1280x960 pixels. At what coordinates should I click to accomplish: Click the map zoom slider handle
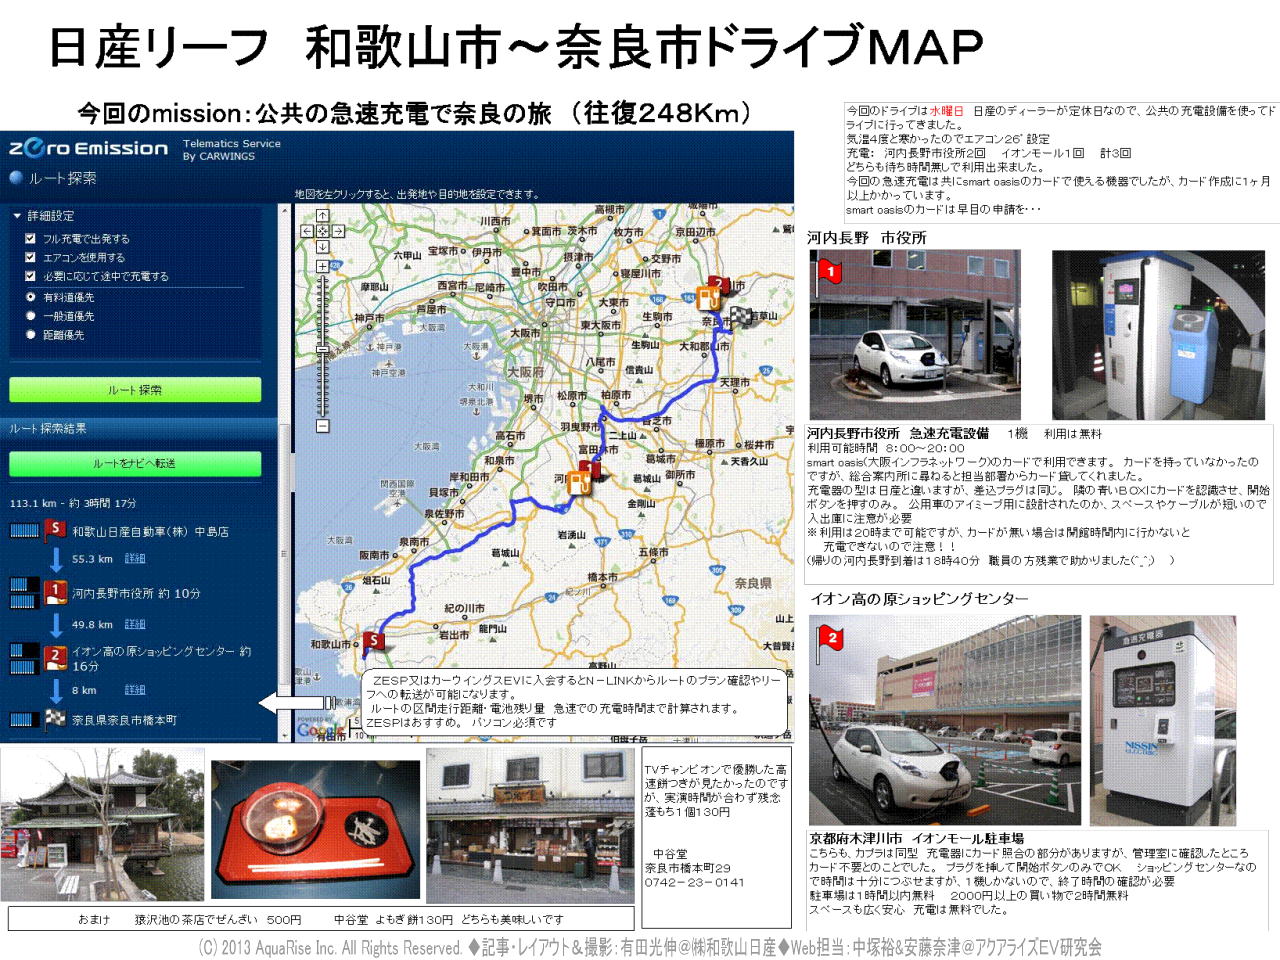coord(322,349)
